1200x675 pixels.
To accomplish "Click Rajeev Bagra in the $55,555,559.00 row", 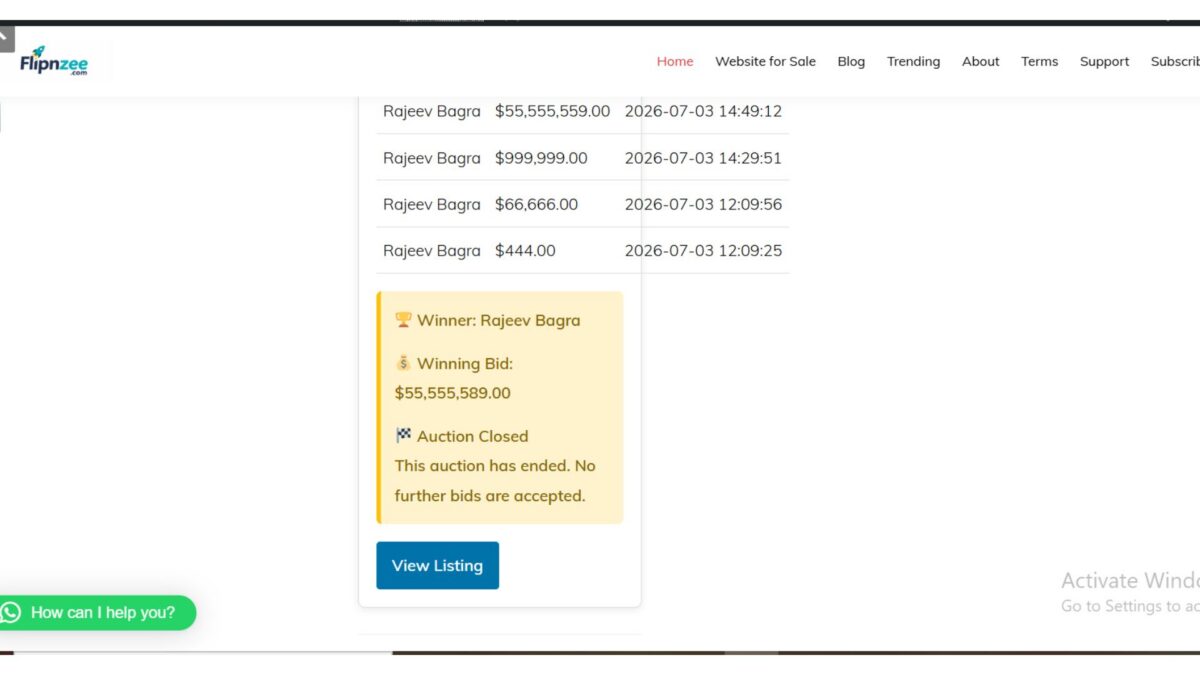I will [x=432, y=111].
